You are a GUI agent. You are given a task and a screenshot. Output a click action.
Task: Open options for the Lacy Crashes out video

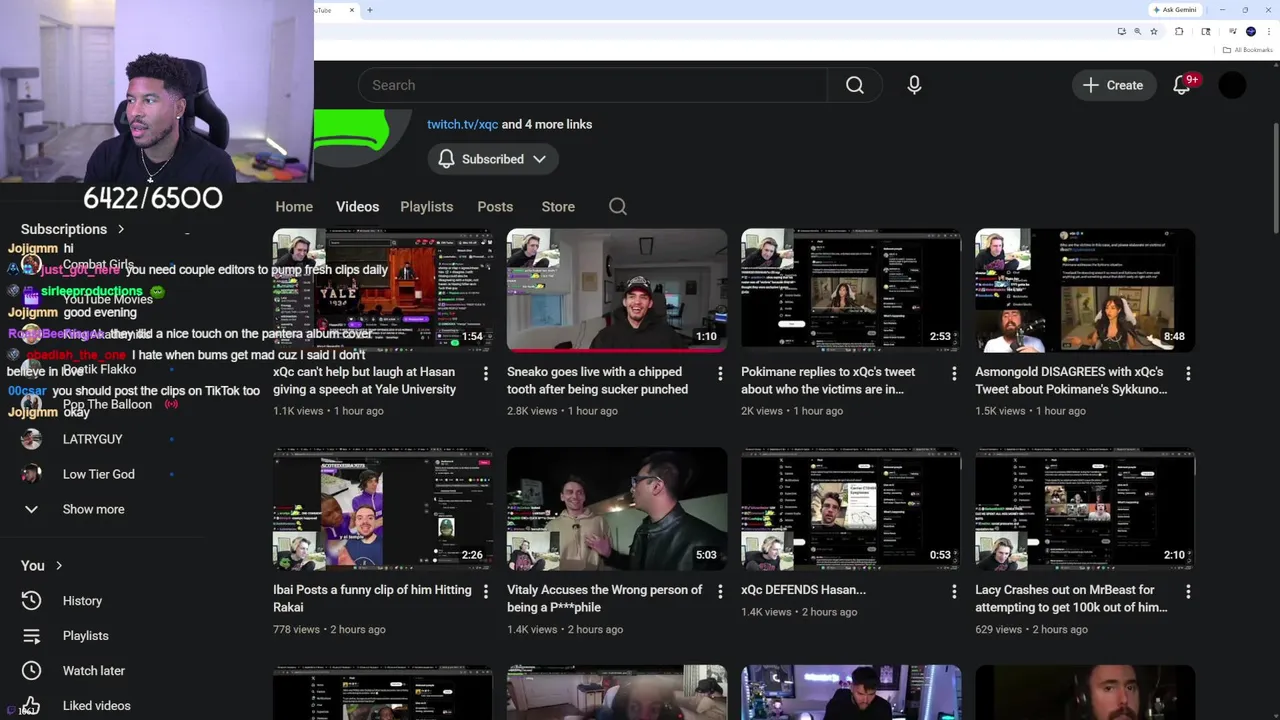(x=1188, y=591)
